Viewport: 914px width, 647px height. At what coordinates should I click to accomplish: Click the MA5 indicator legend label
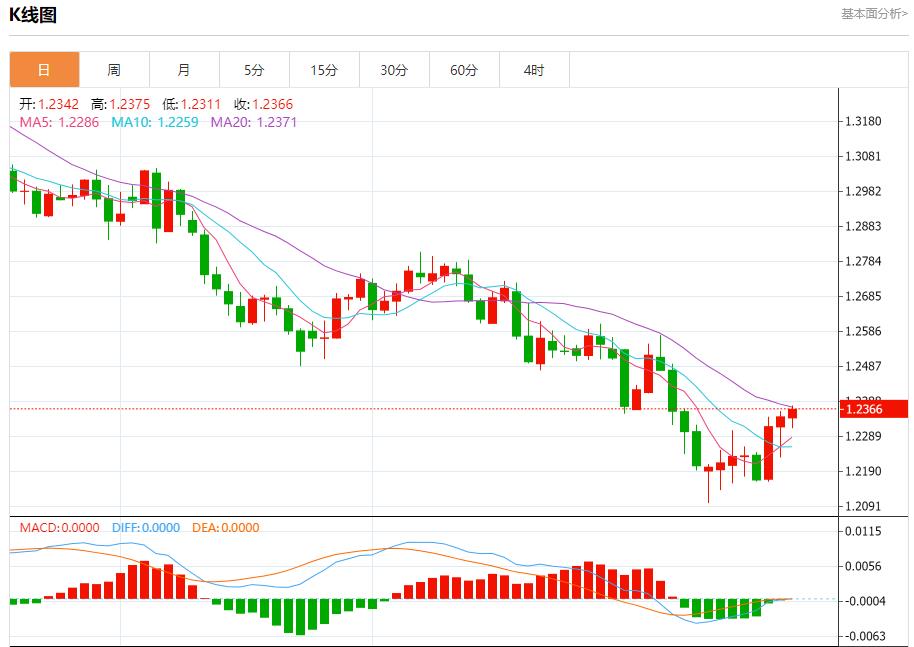(x=59, y=122)
